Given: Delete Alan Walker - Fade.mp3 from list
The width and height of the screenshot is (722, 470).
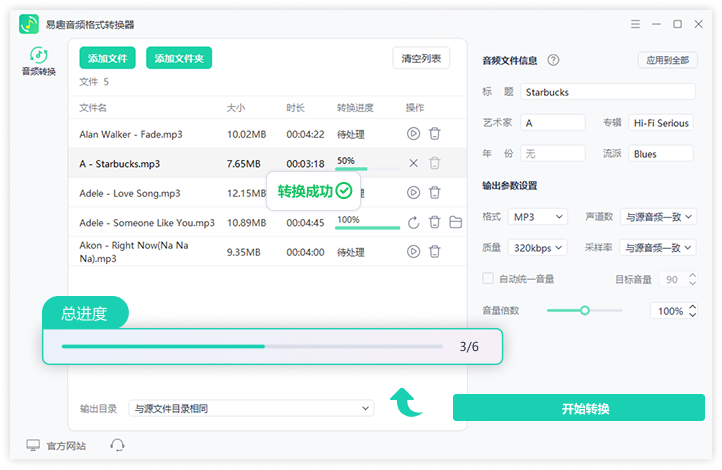Looking at the screenshot, I should (435, 134).
